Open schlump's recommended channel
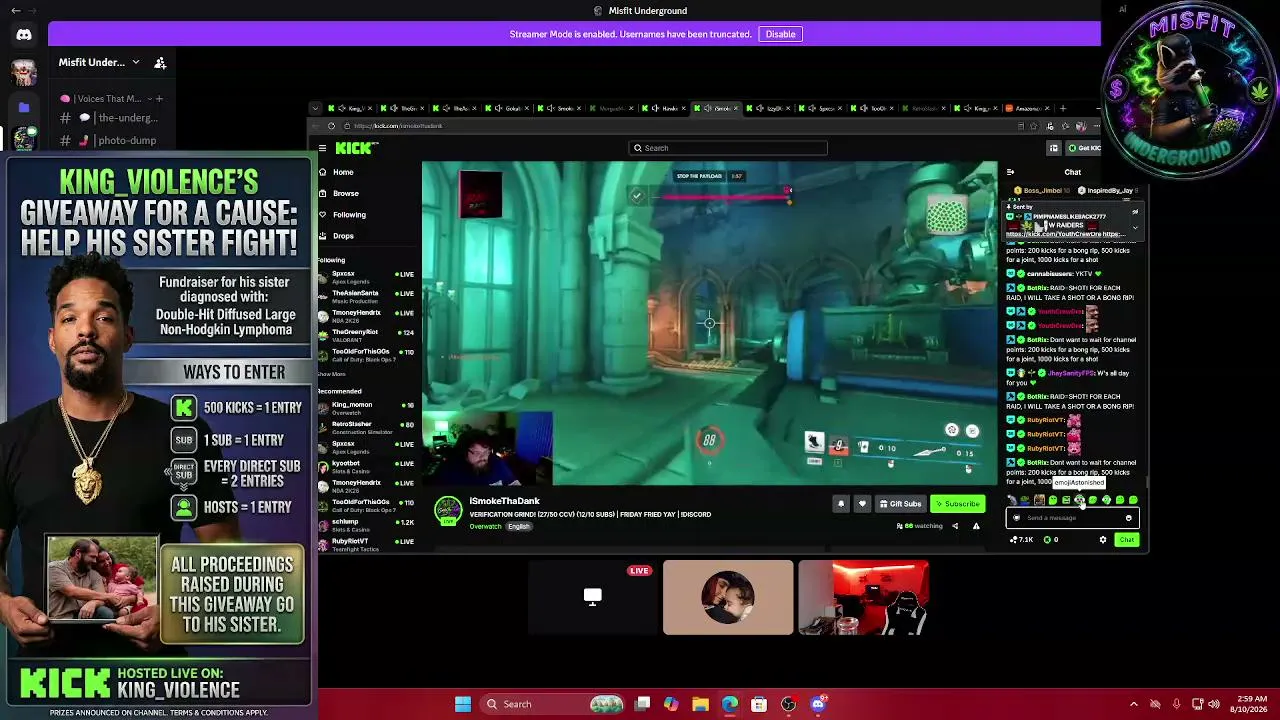 coord(366,525)
